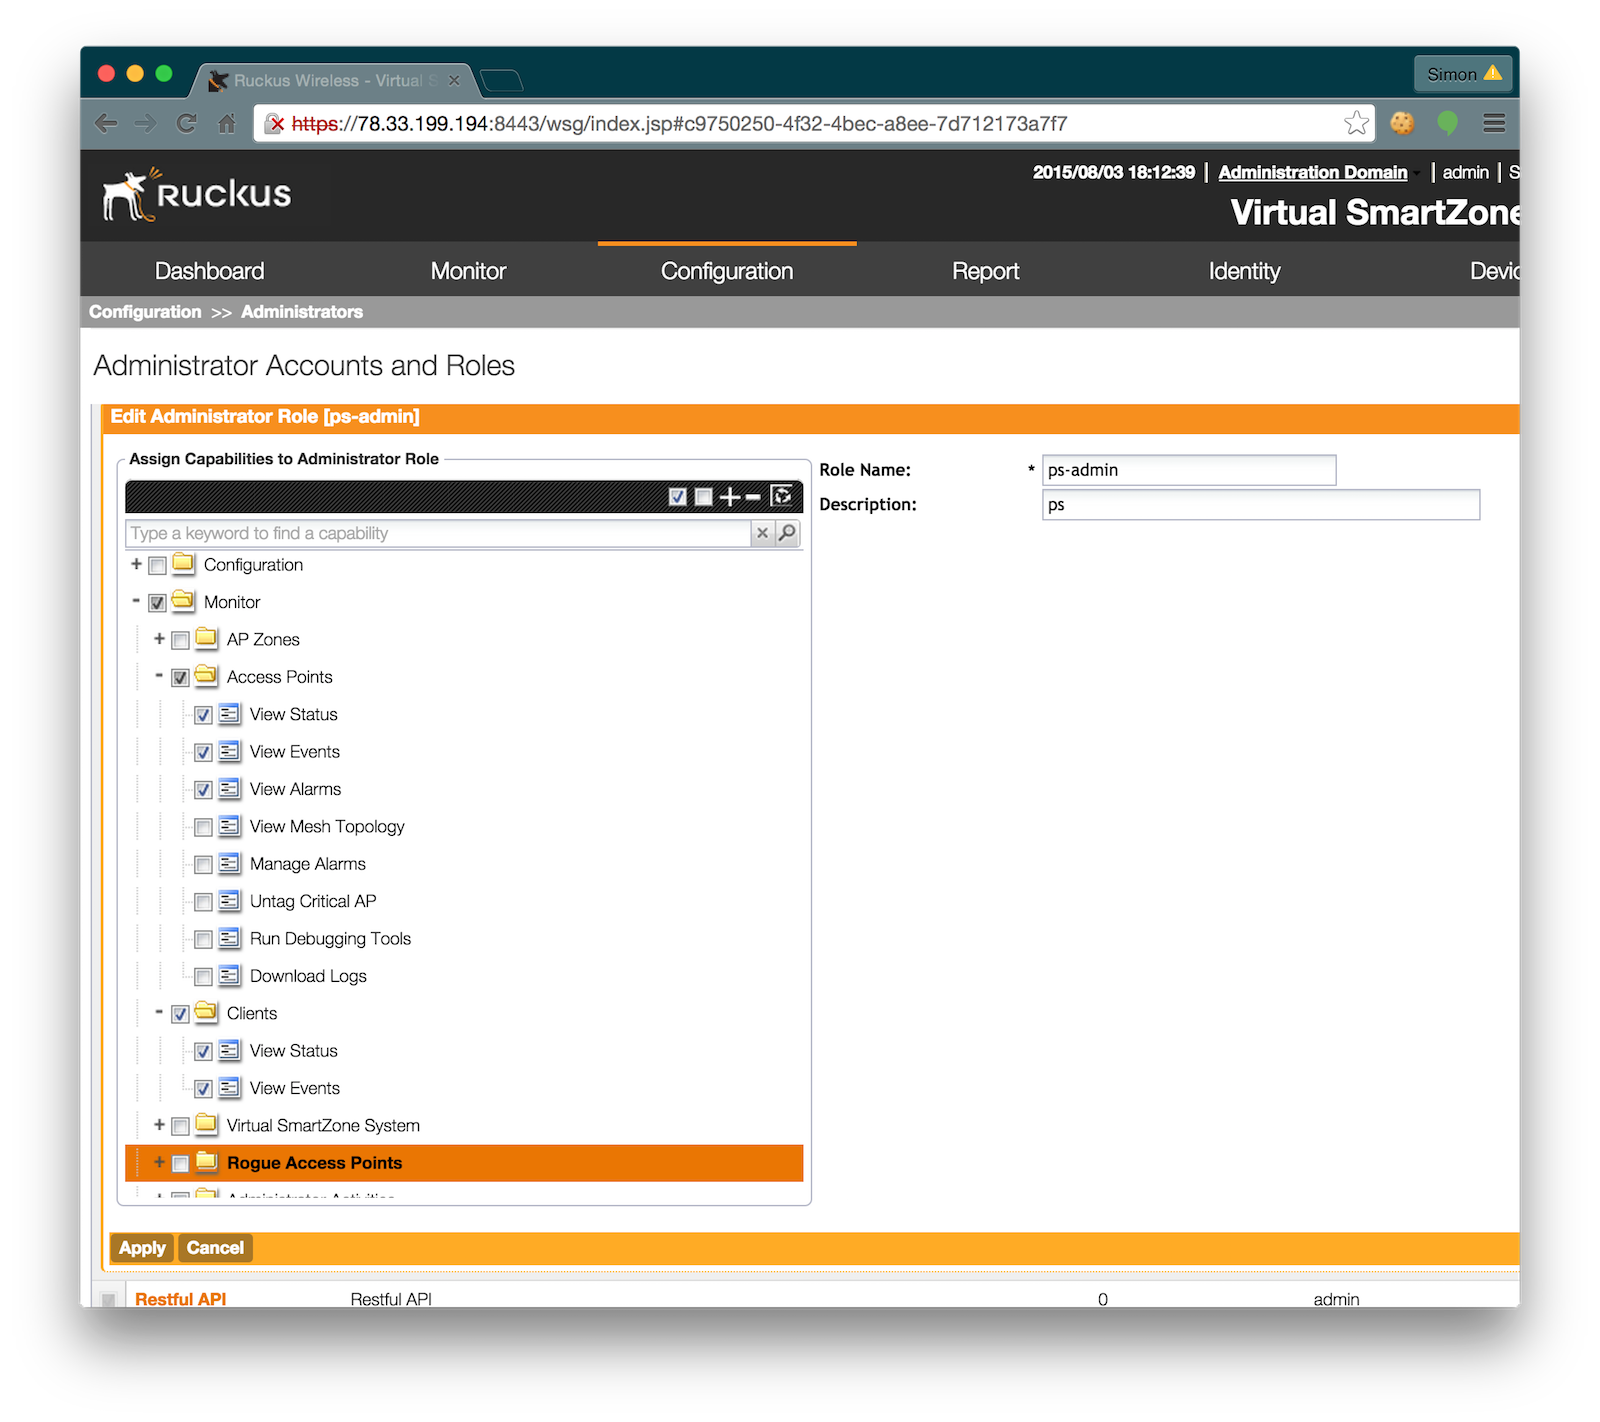Image resolution: width=1600 pixels, height=1422 pixels.
Task: Click the Configuration breadcrumb link
Action: [x=145, y=312]
